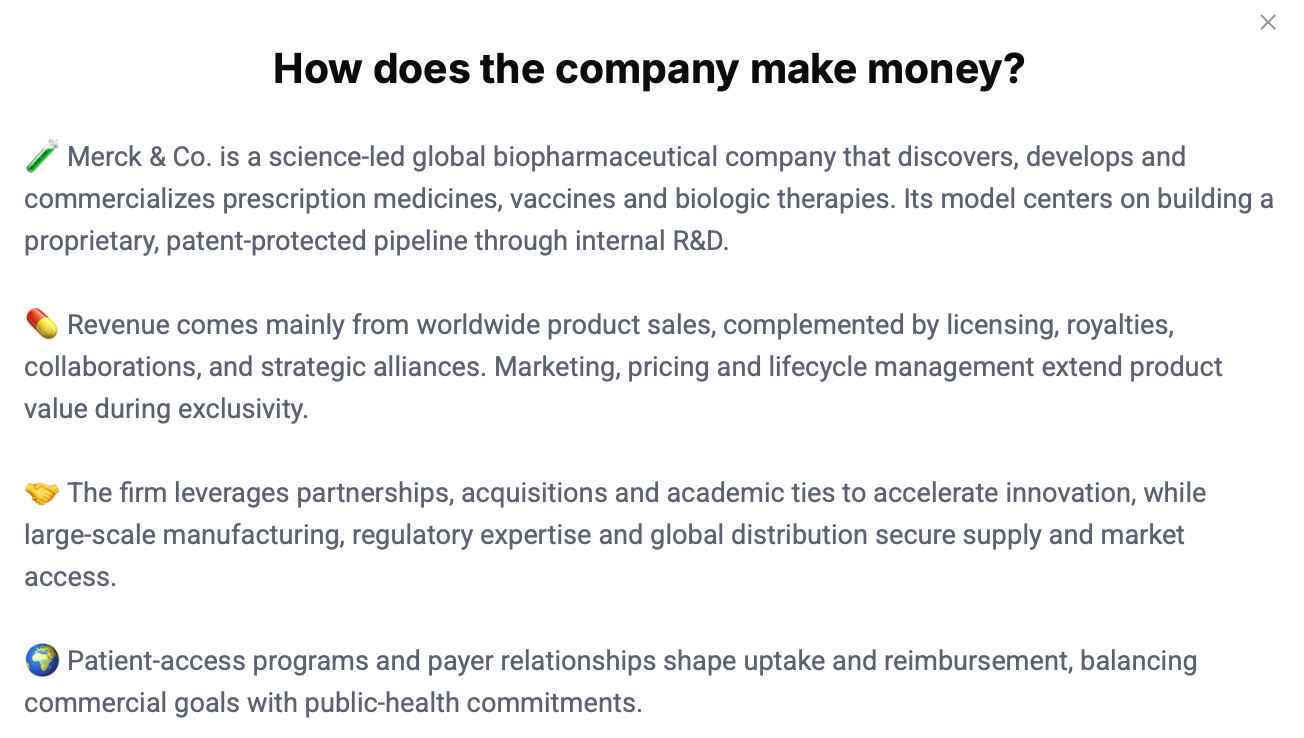
Task: Click the globe earth emoji icon
Action: (x=42, y=660)
